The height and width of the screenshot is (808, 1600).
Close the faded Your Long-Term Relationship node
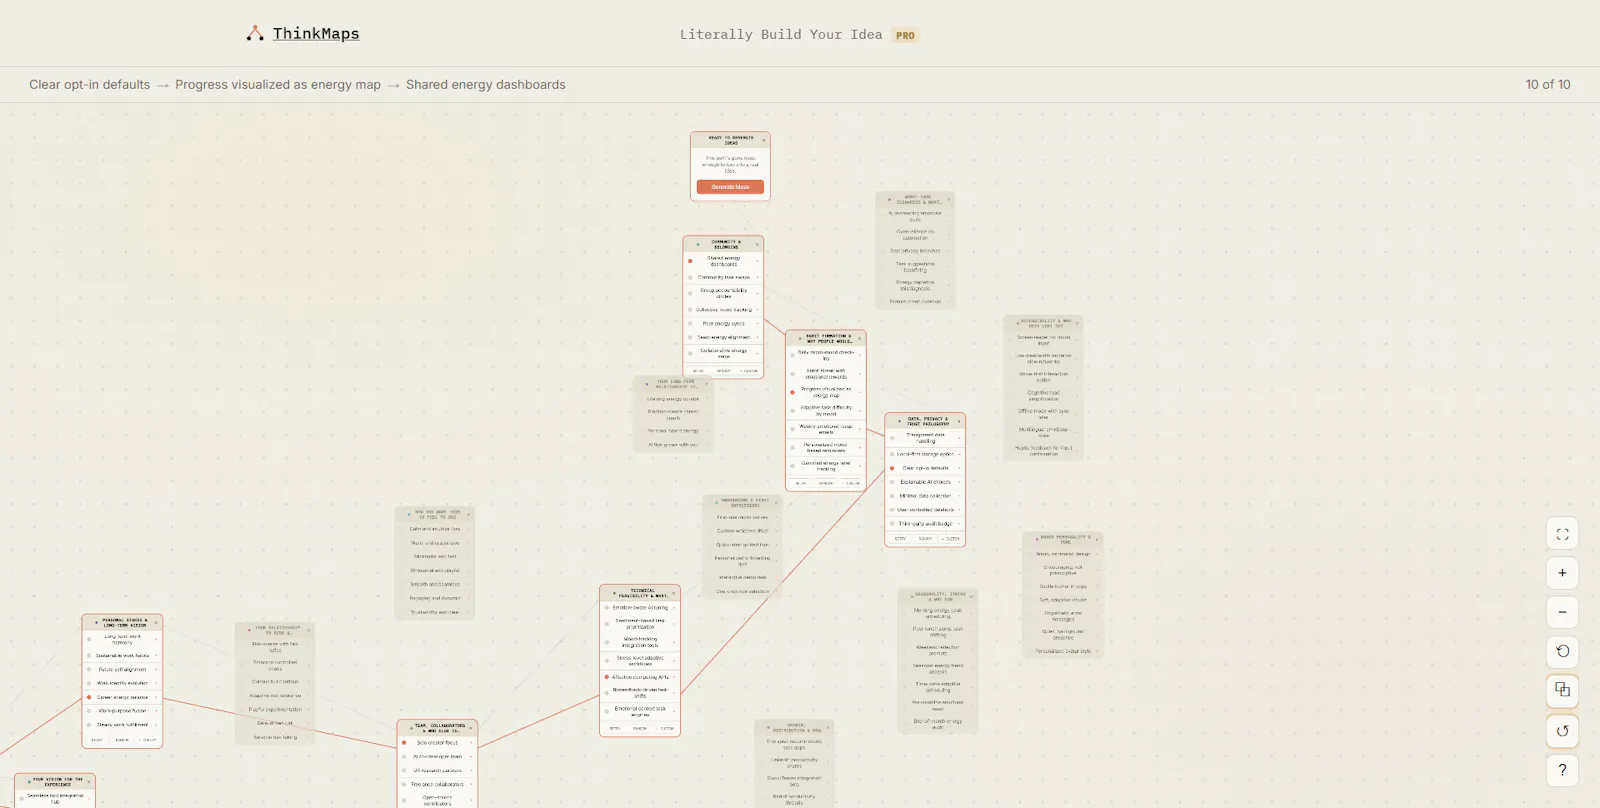click(706, 384)
